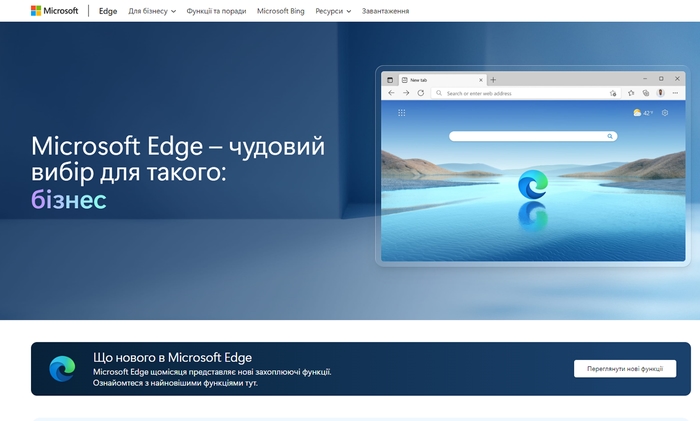Go to the Microsoft Bing nav link
The image size is (700, 421).
point(280,11)
